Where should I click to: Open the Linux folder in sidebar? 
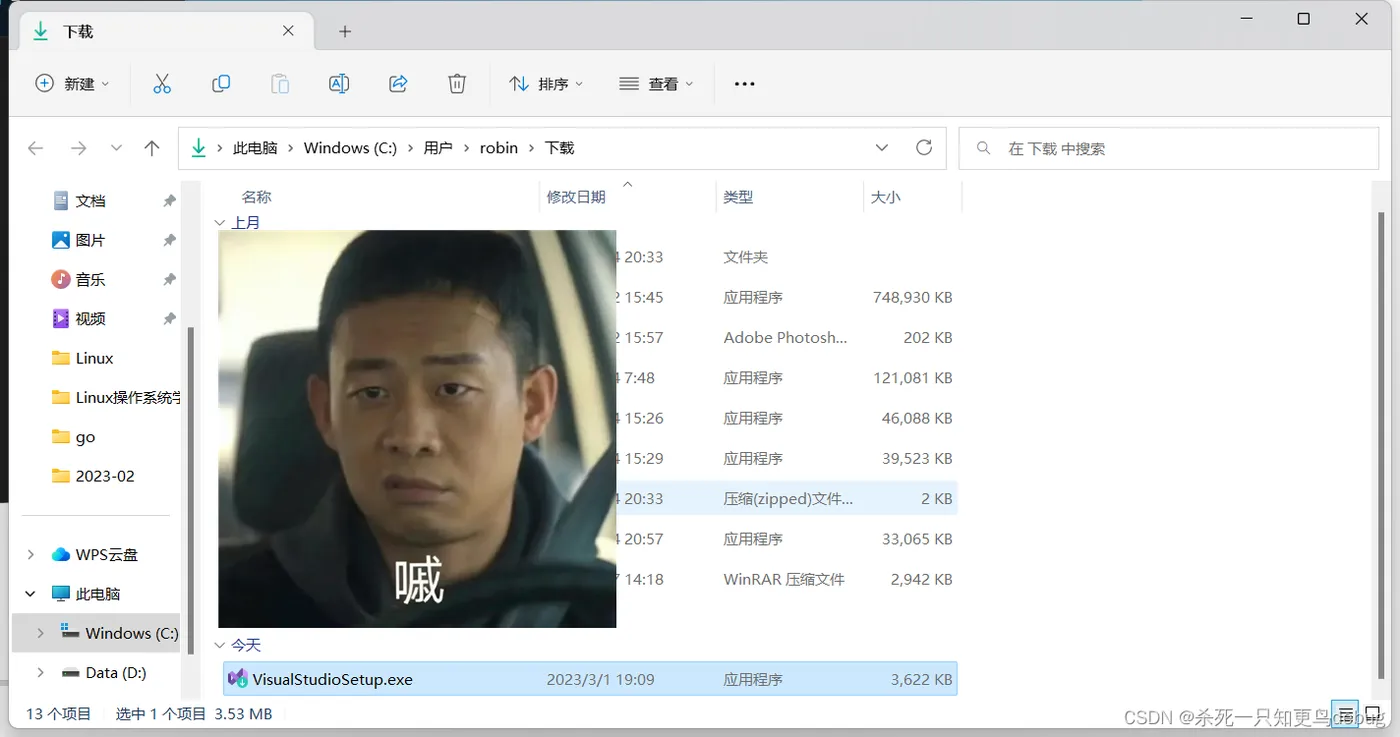point(94,358)
